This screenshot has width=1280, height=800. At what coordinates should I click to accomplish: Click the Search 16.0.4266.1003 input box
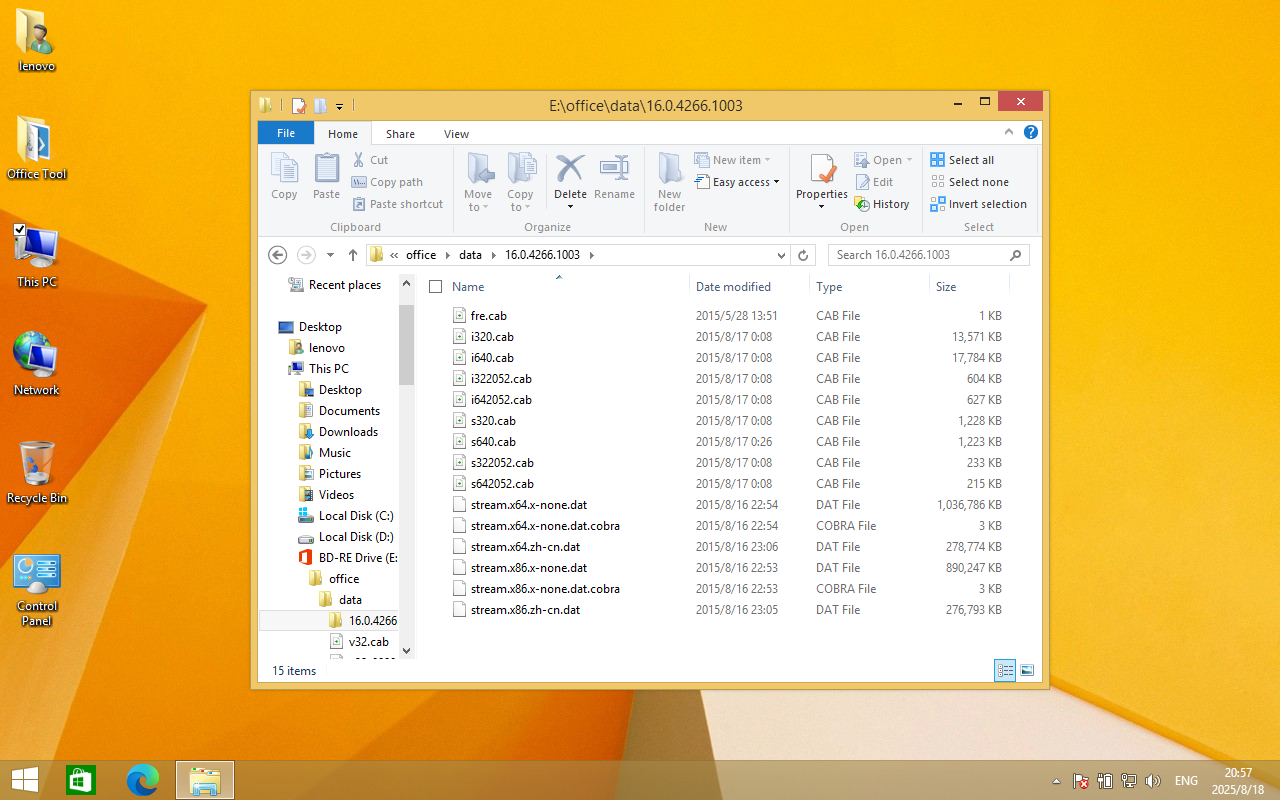919,255
